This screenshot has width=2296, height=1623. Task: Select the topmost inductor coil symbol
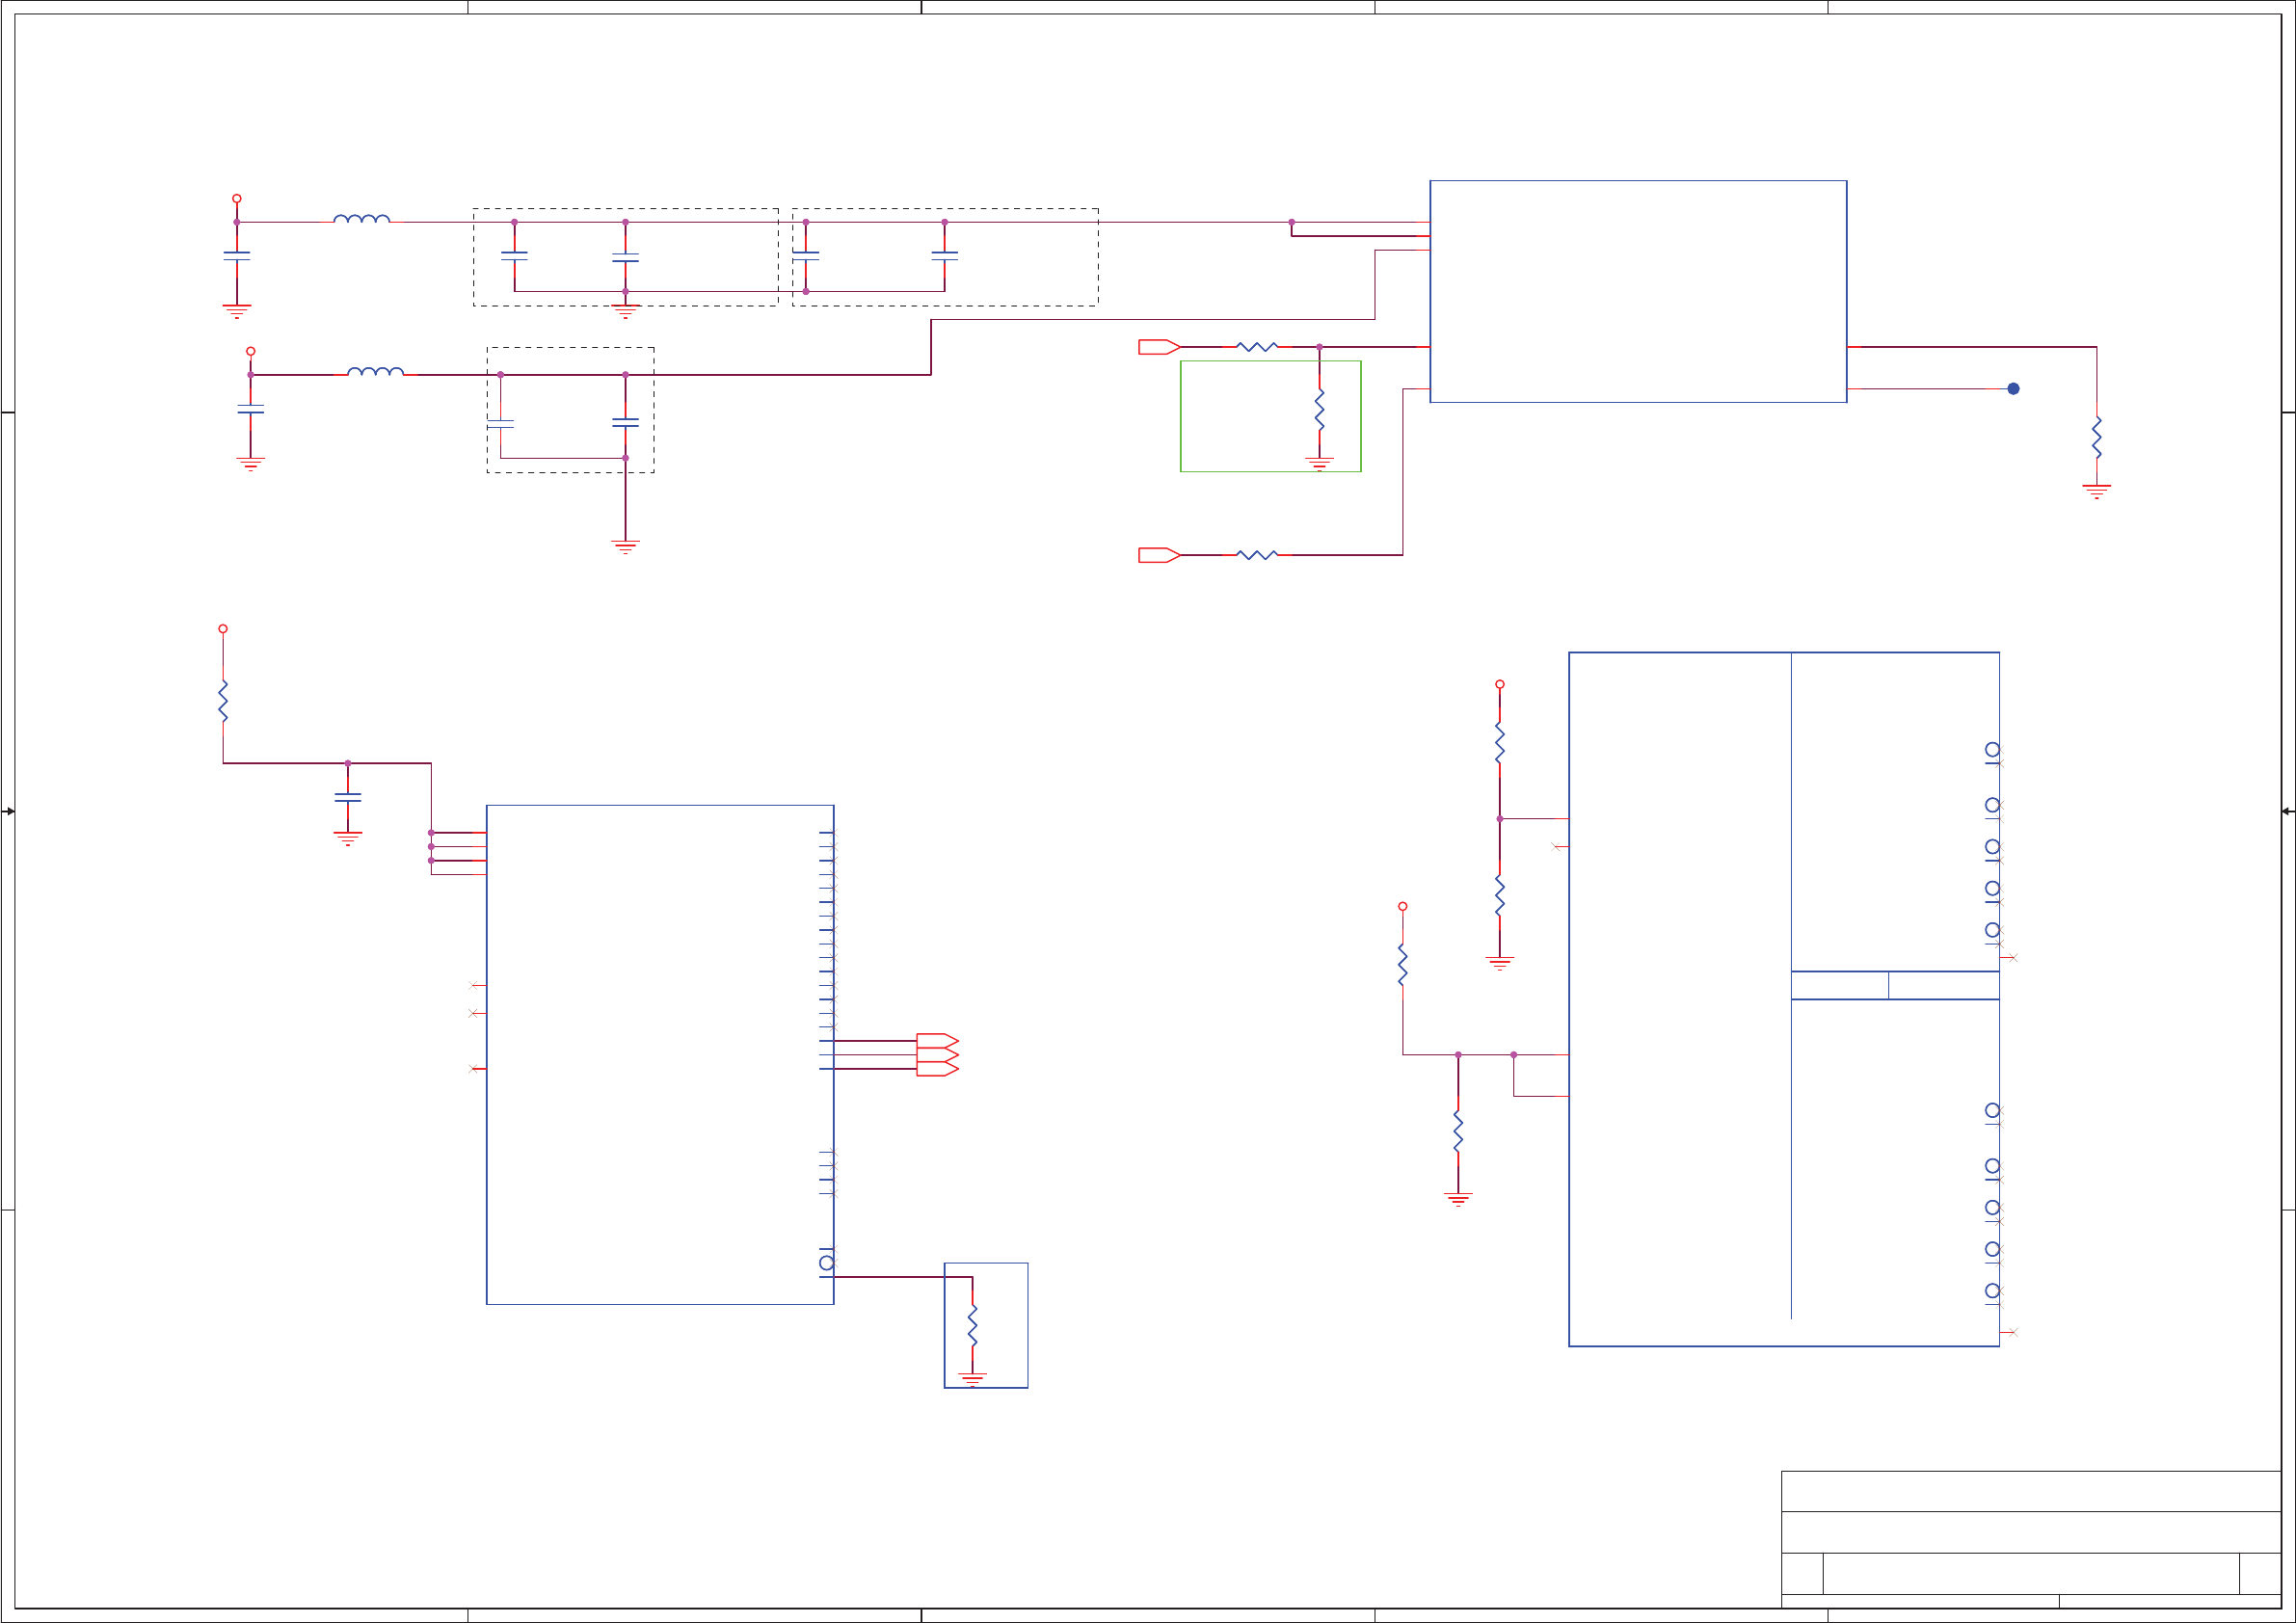361,219
